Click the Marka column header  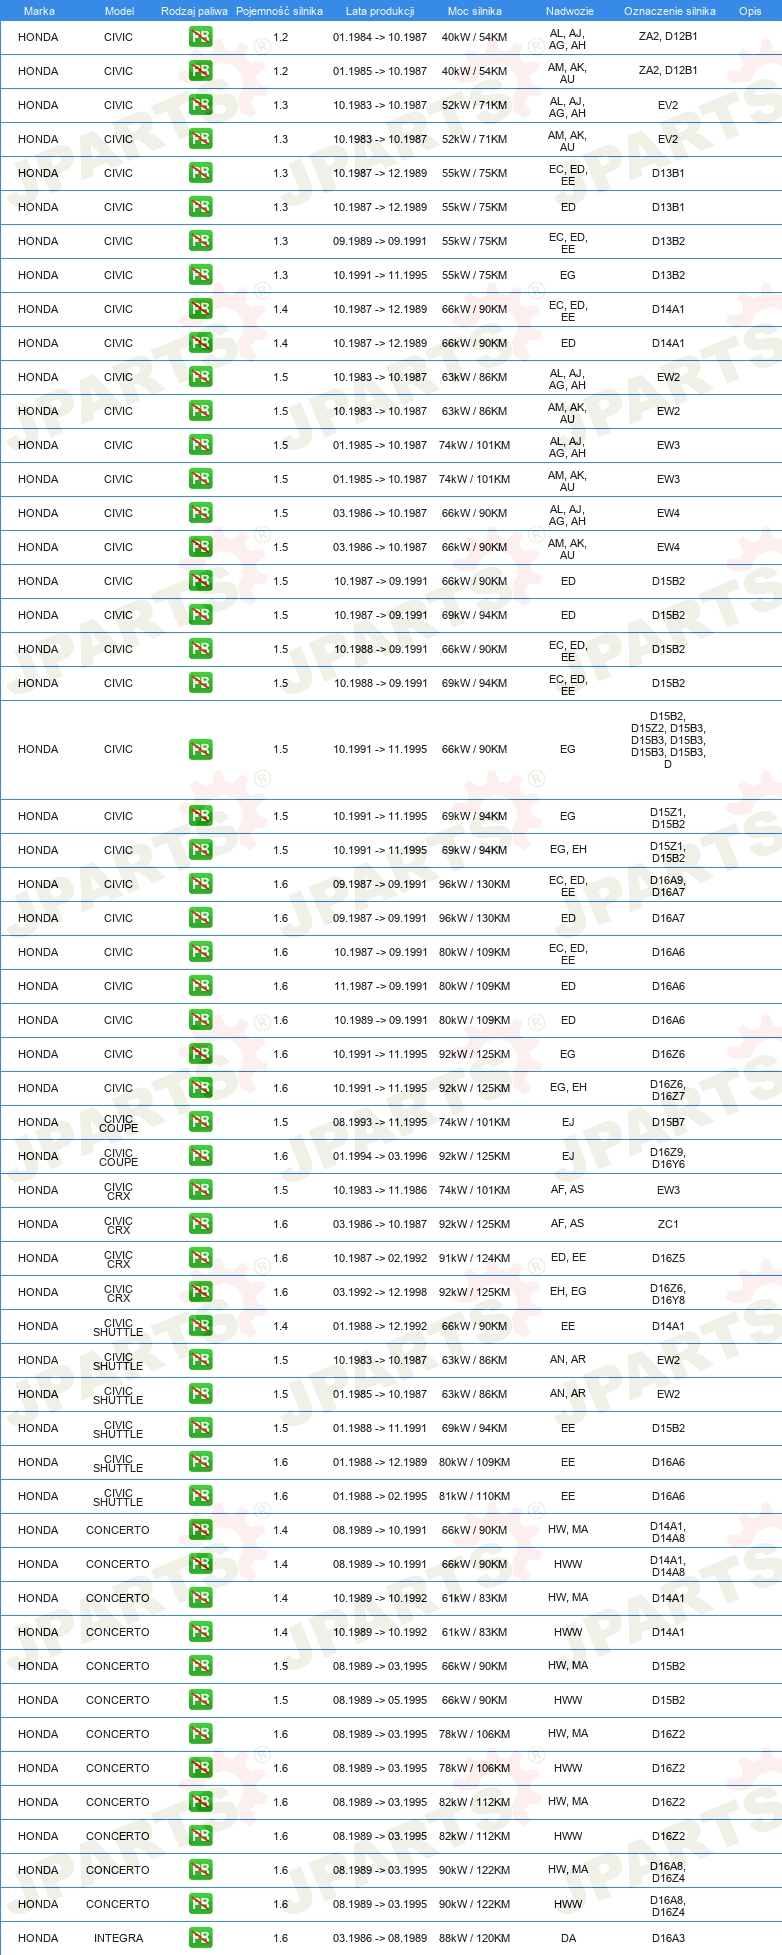pos(39,11)
